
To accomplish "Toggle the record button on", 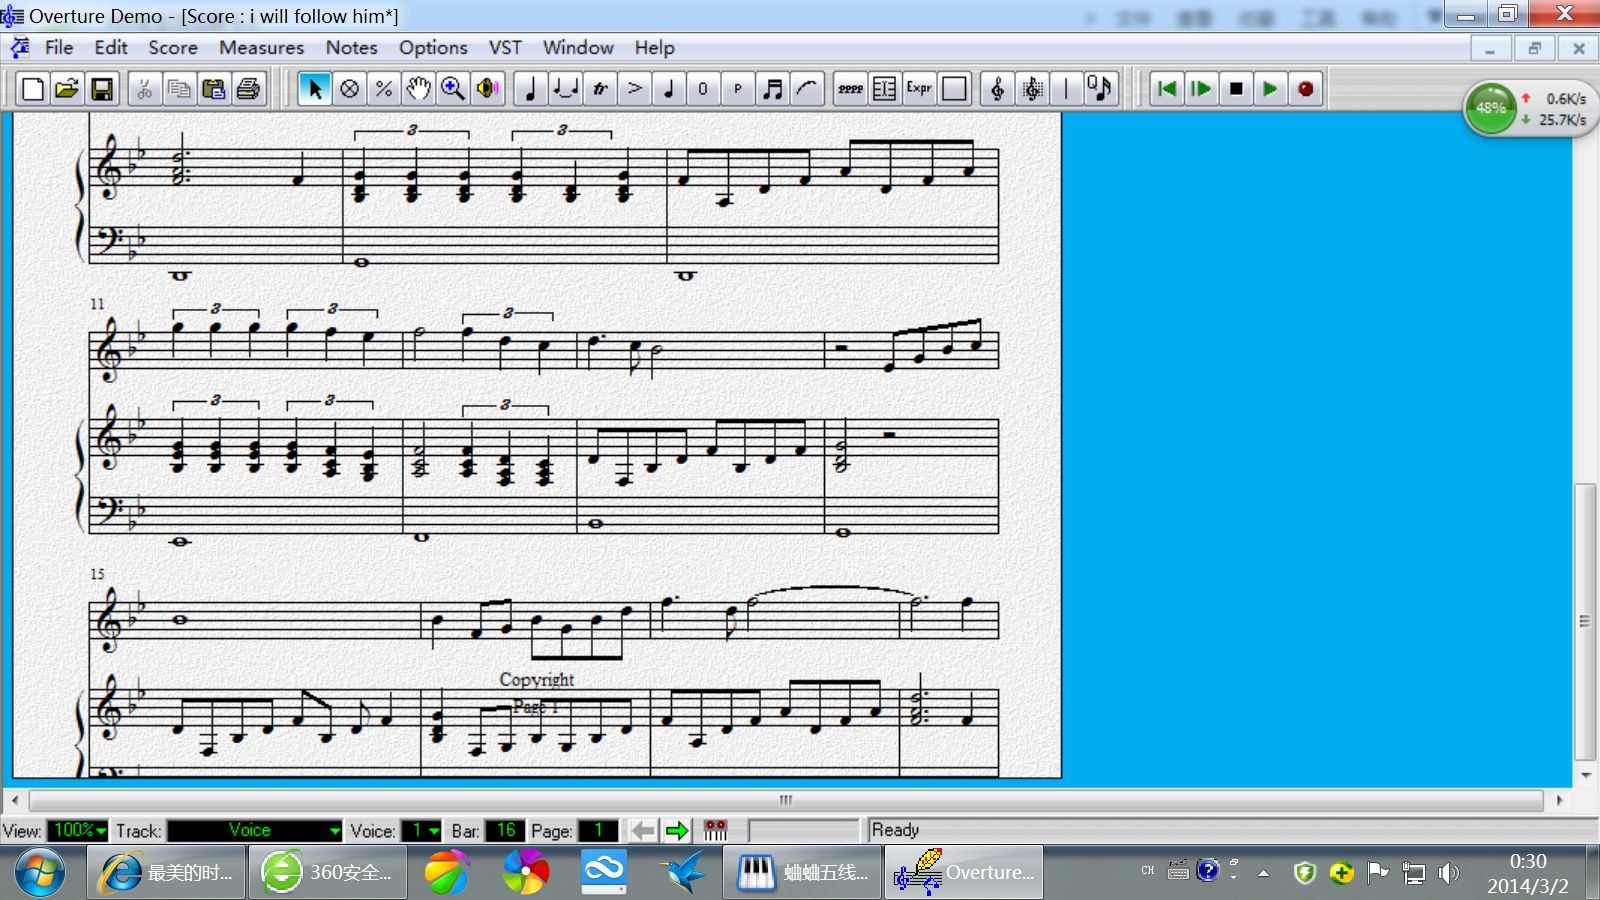I will 1305,89.
